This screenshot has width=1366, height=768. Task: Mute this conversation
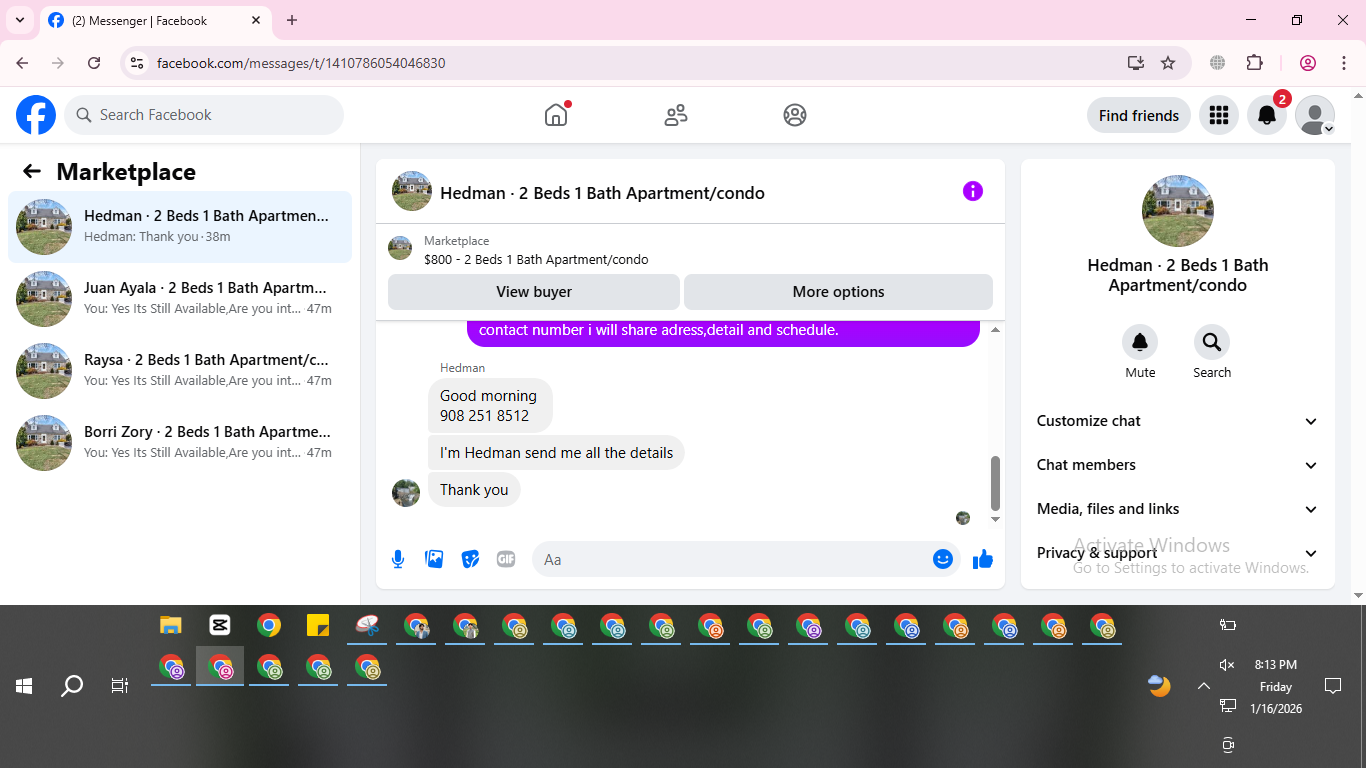1140,343
